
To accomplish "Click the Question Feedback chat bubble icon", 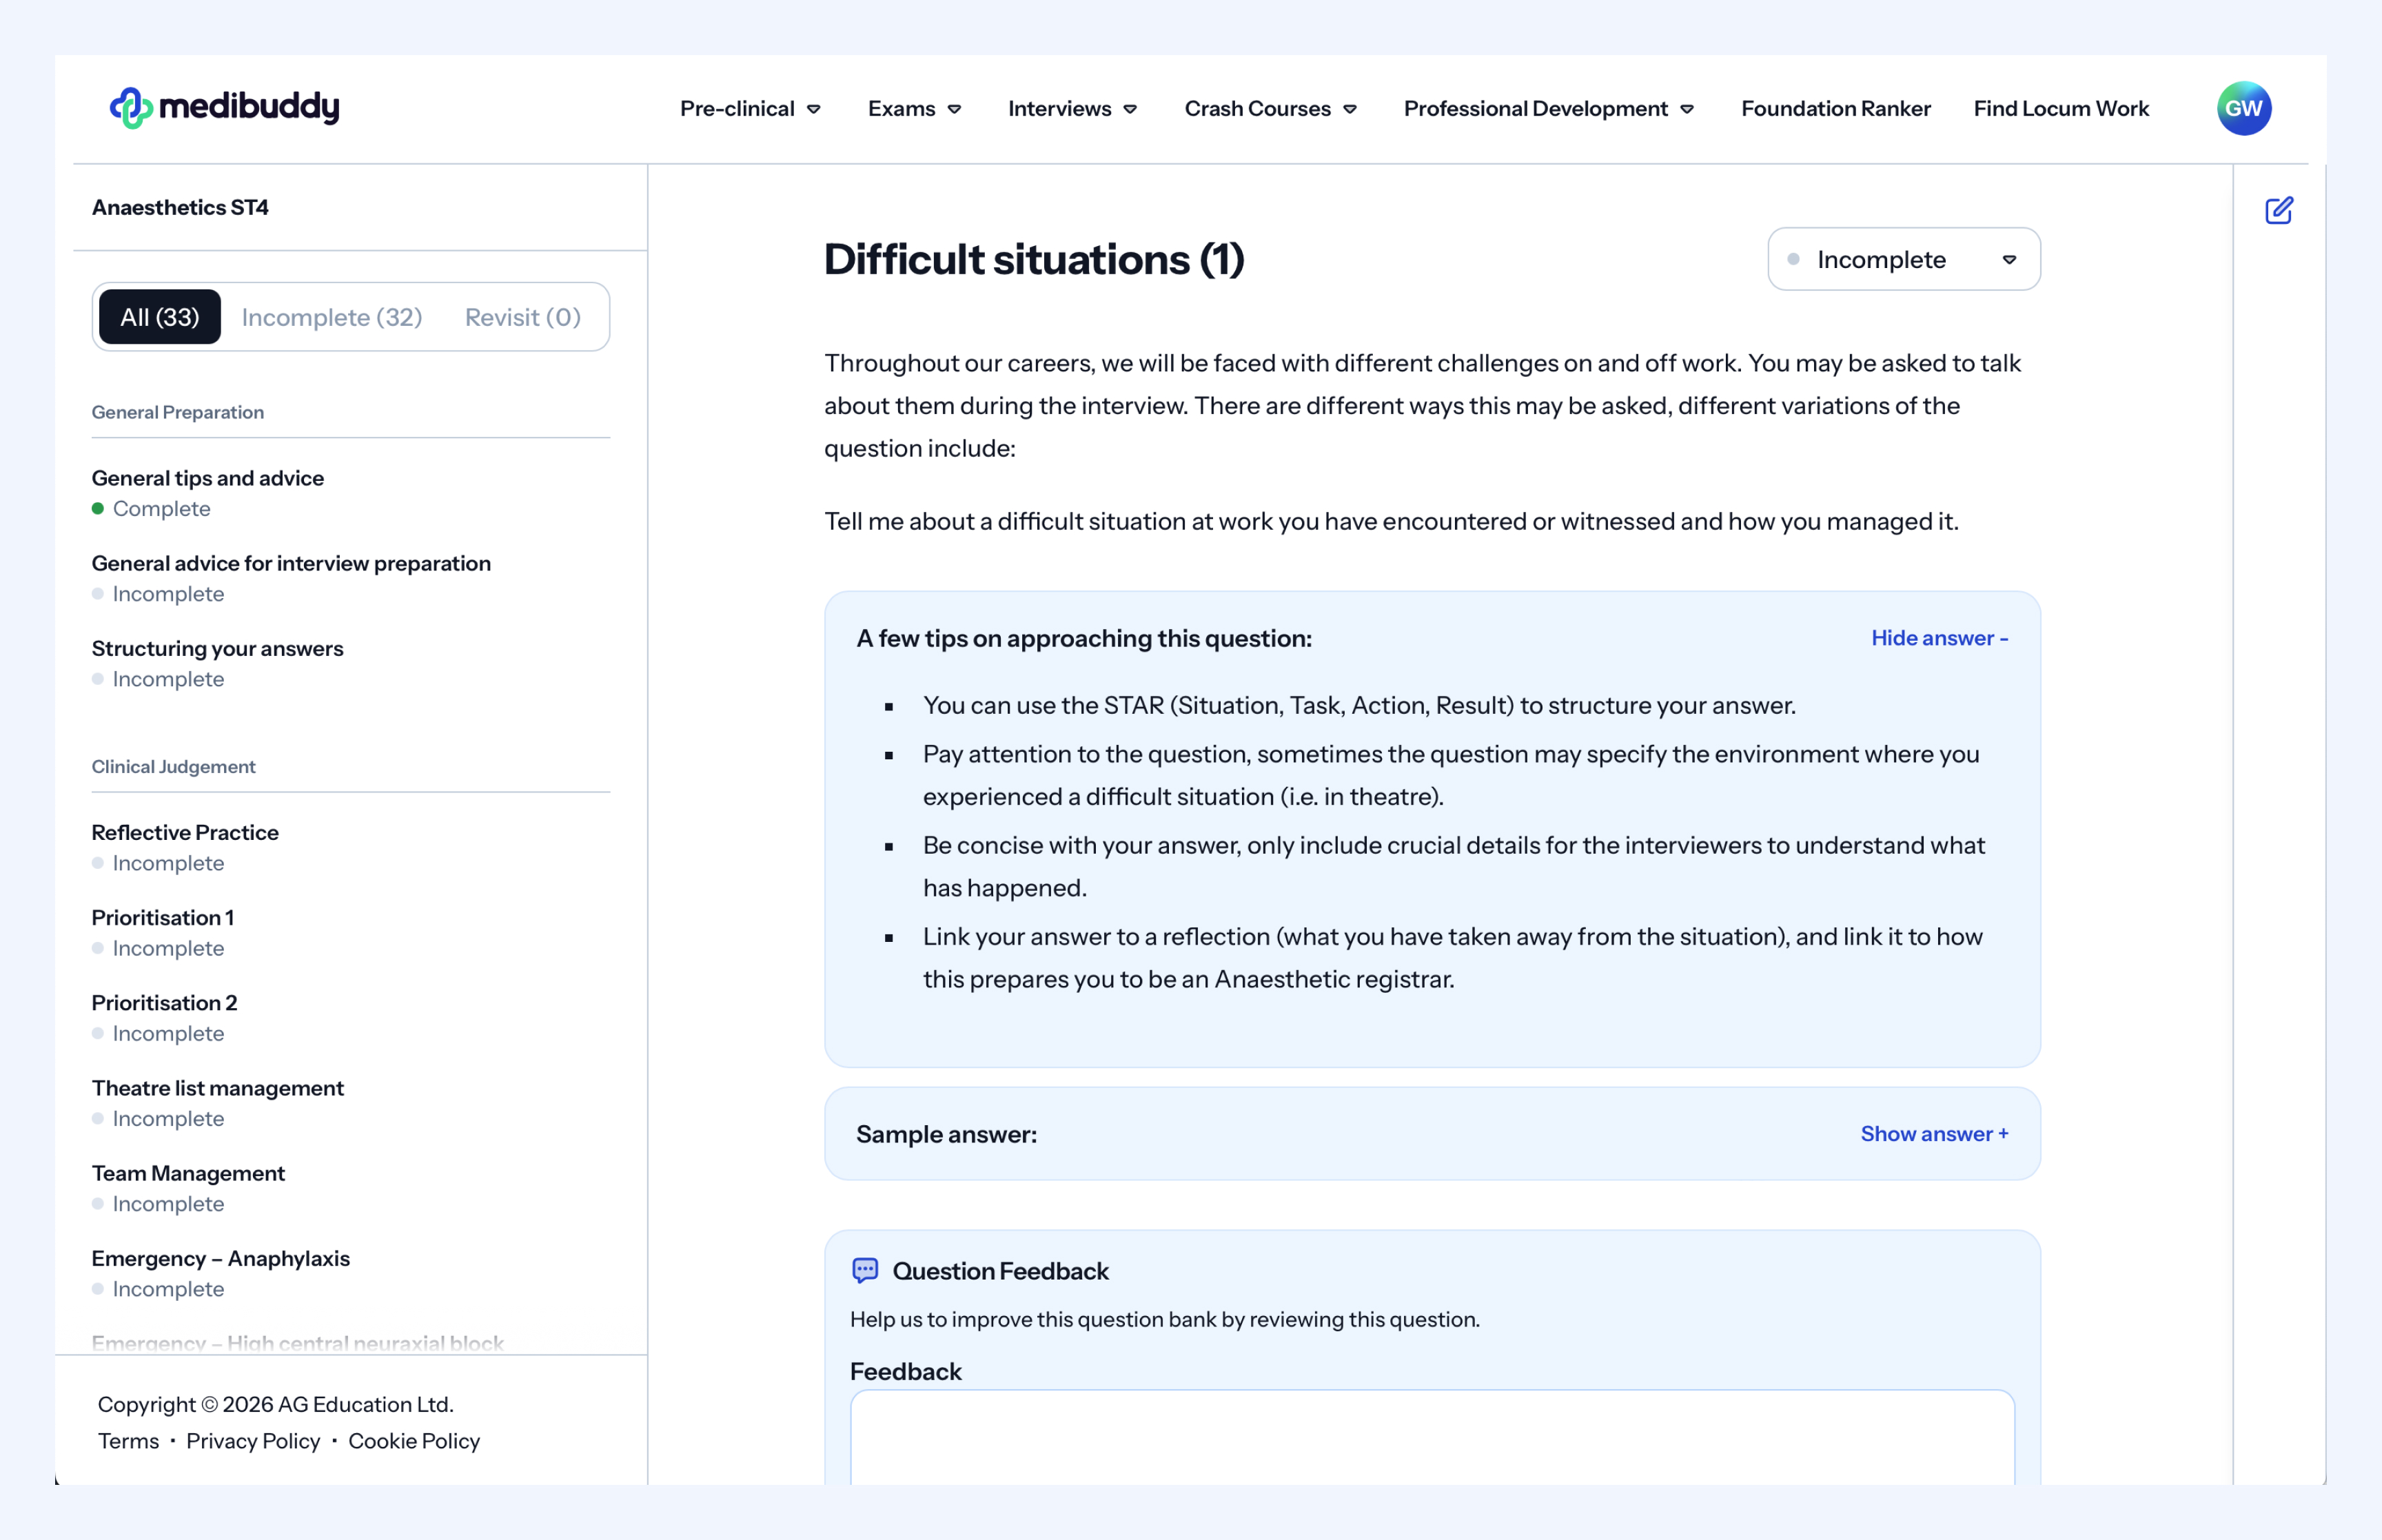I will (x=865, y=1270).
